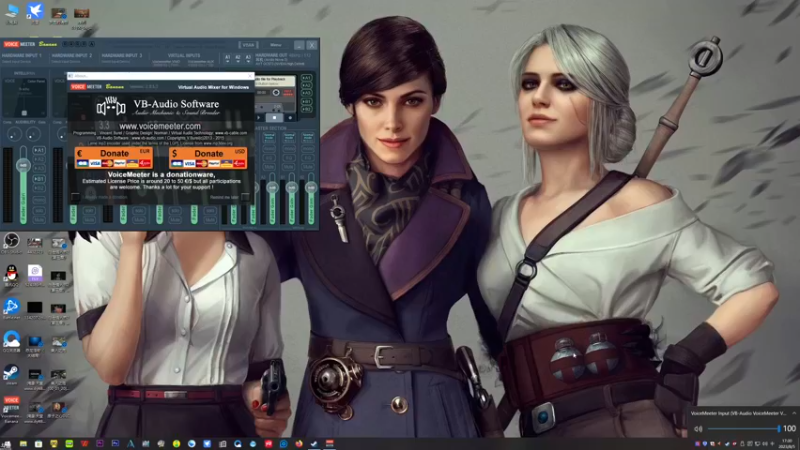The image size is (800, 450).
Task: Open the This PC desktop icon
Action: [x=11, y=13]
